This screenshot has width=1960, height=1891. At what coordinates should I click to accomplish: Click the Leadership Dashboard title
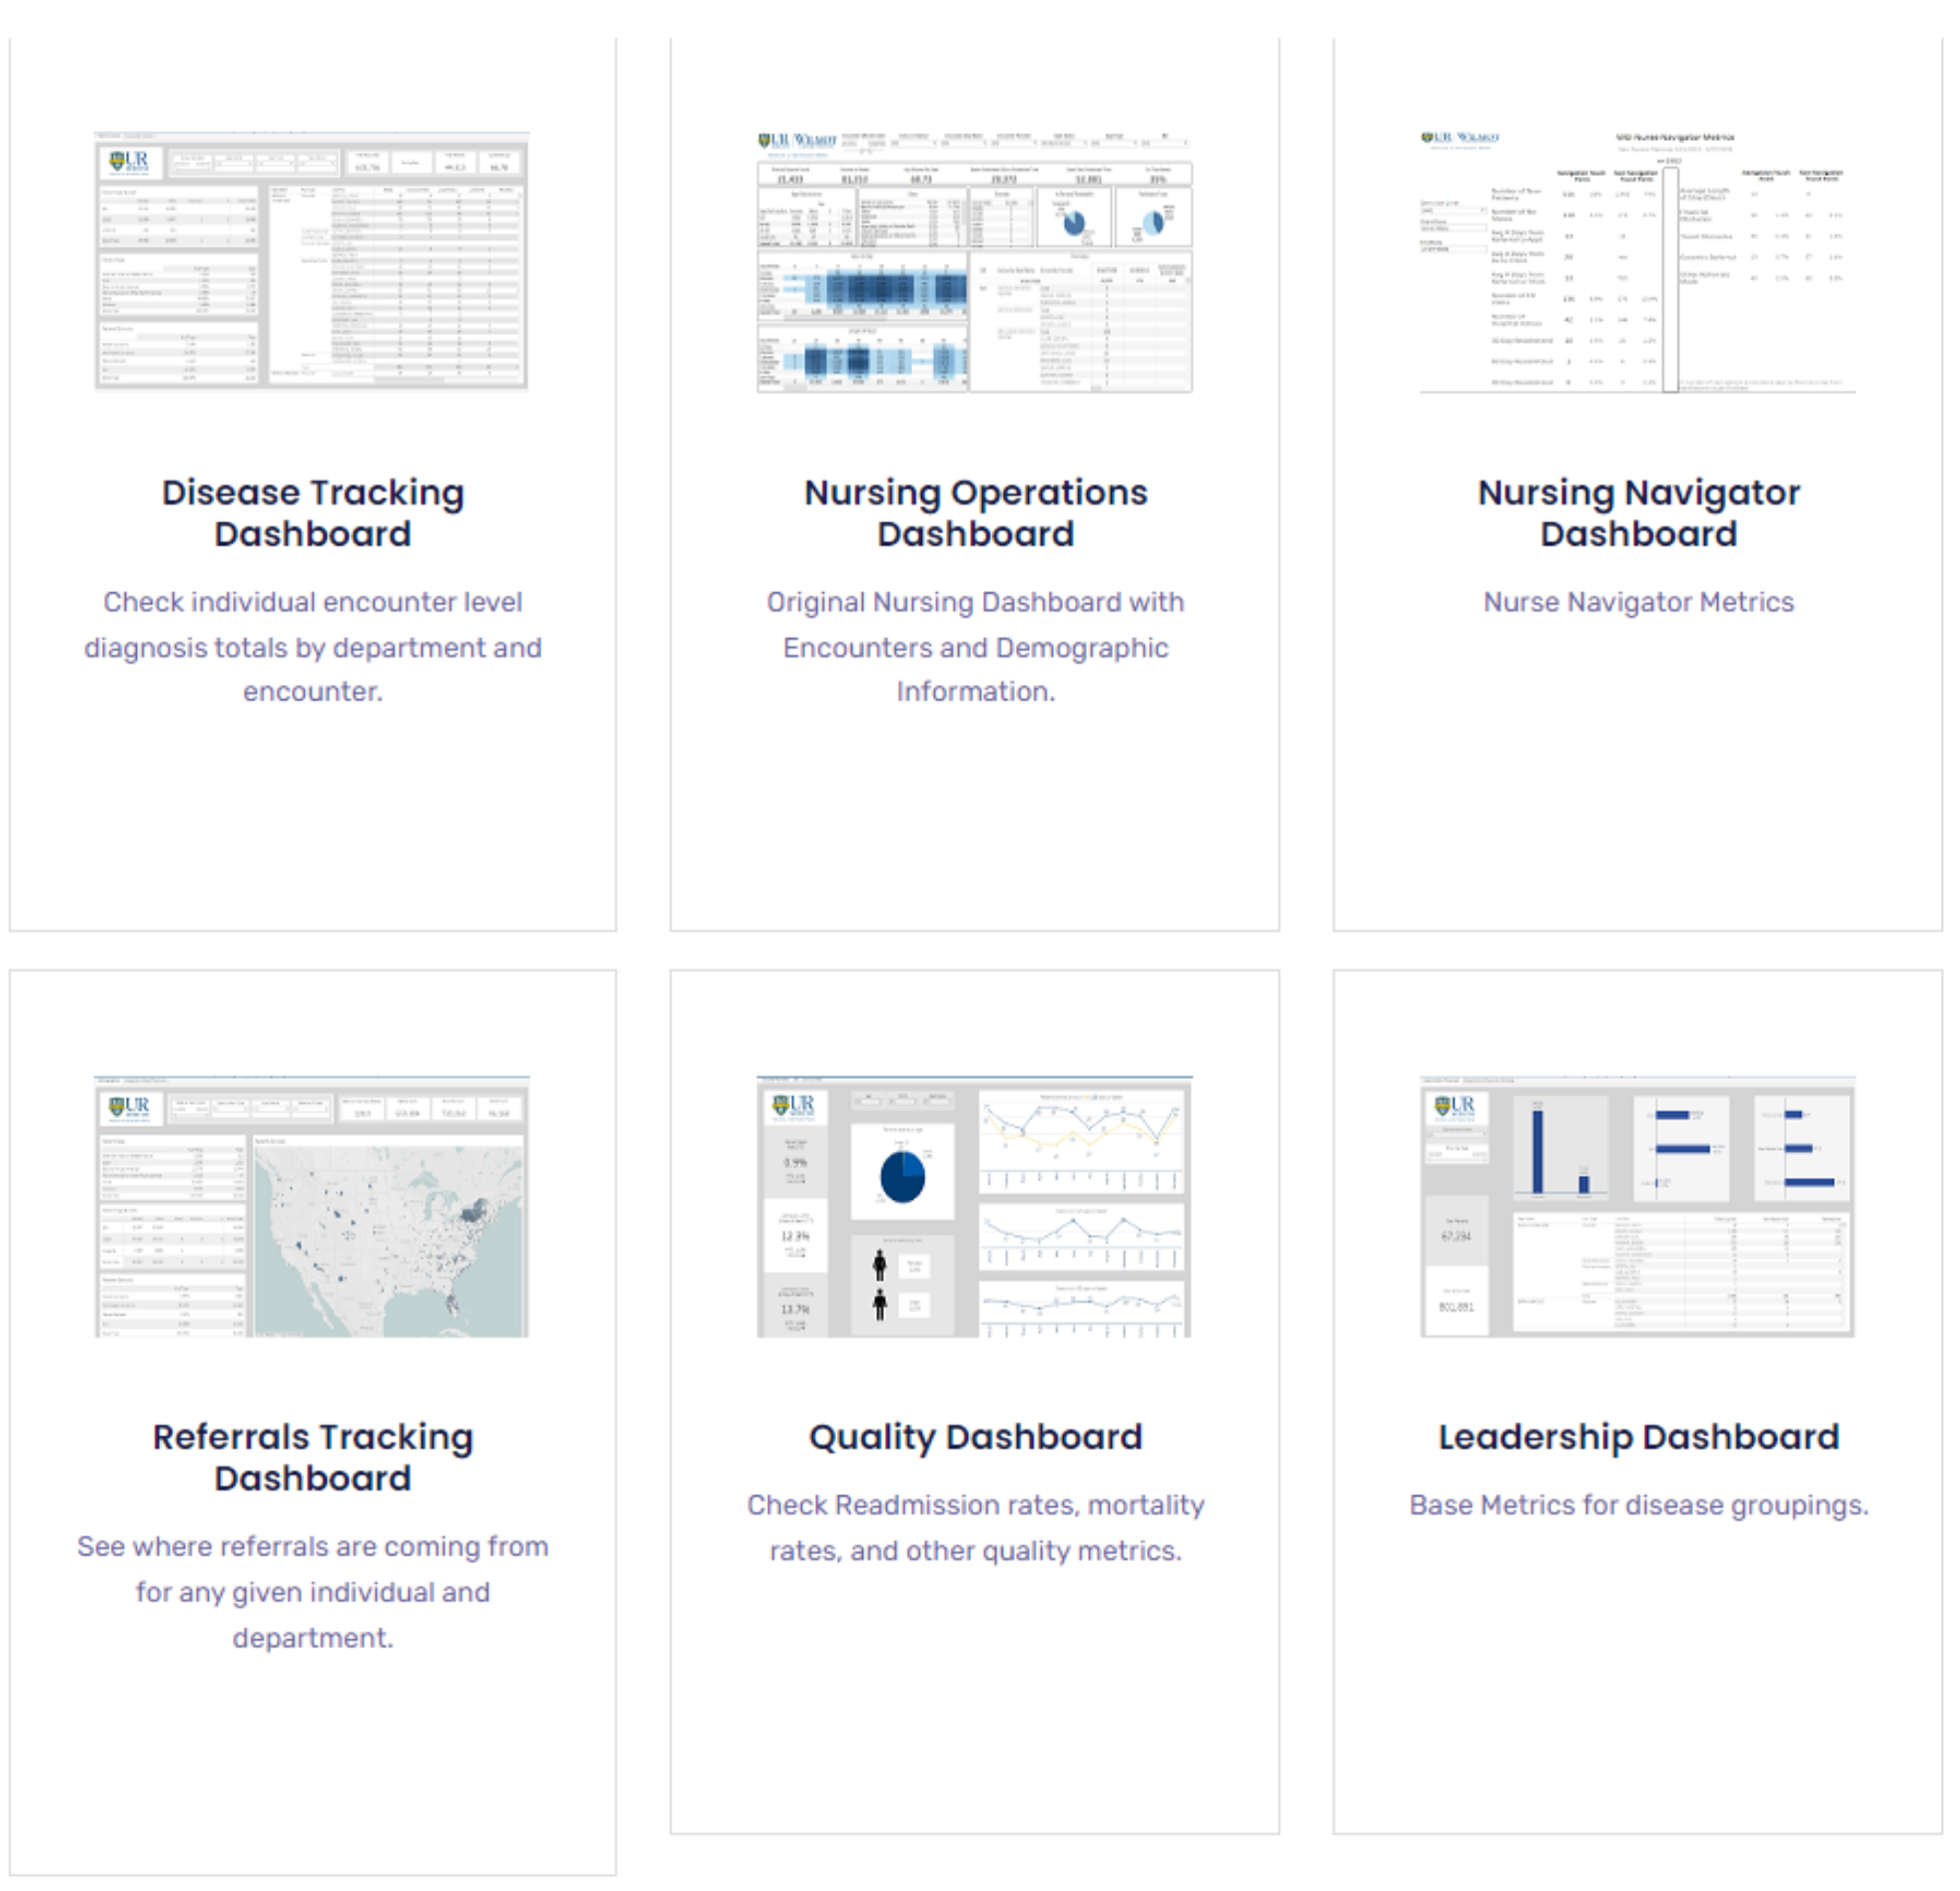(x=1639, y=1437)
